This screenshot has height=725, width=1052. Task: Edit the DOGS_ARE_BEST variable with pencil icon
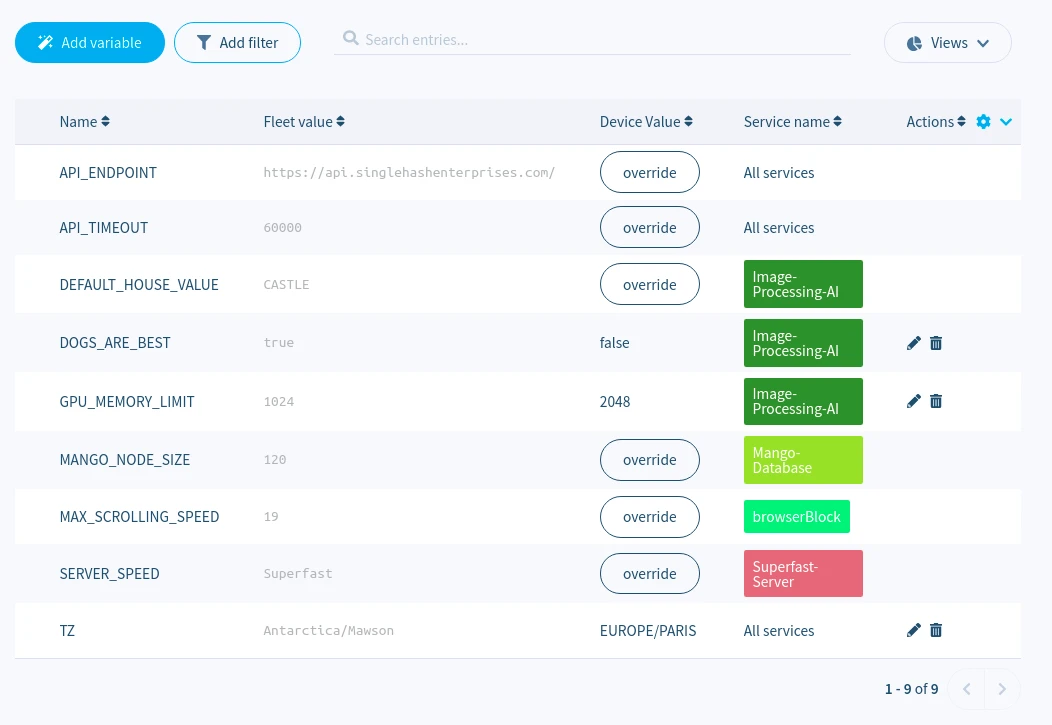(913, 343)
